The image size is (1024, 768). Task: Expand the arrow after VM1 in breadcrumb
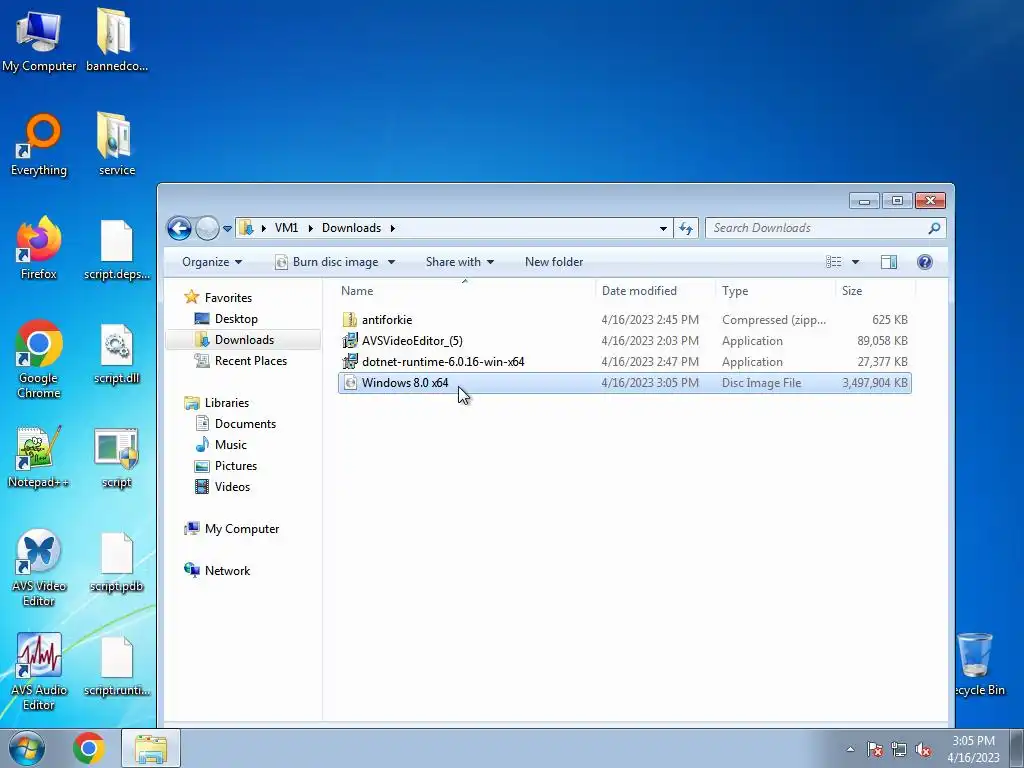pyautogui.click(x=310, y=228)
